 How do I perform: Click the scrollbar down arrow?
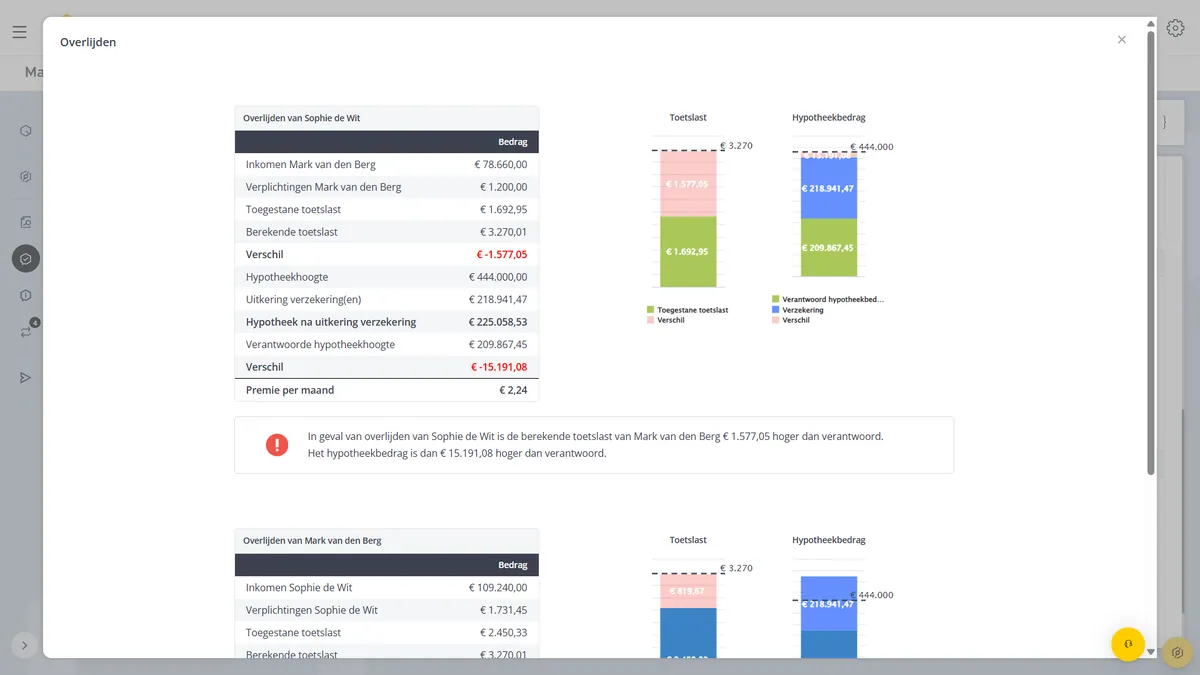(x=1151, y=652)
